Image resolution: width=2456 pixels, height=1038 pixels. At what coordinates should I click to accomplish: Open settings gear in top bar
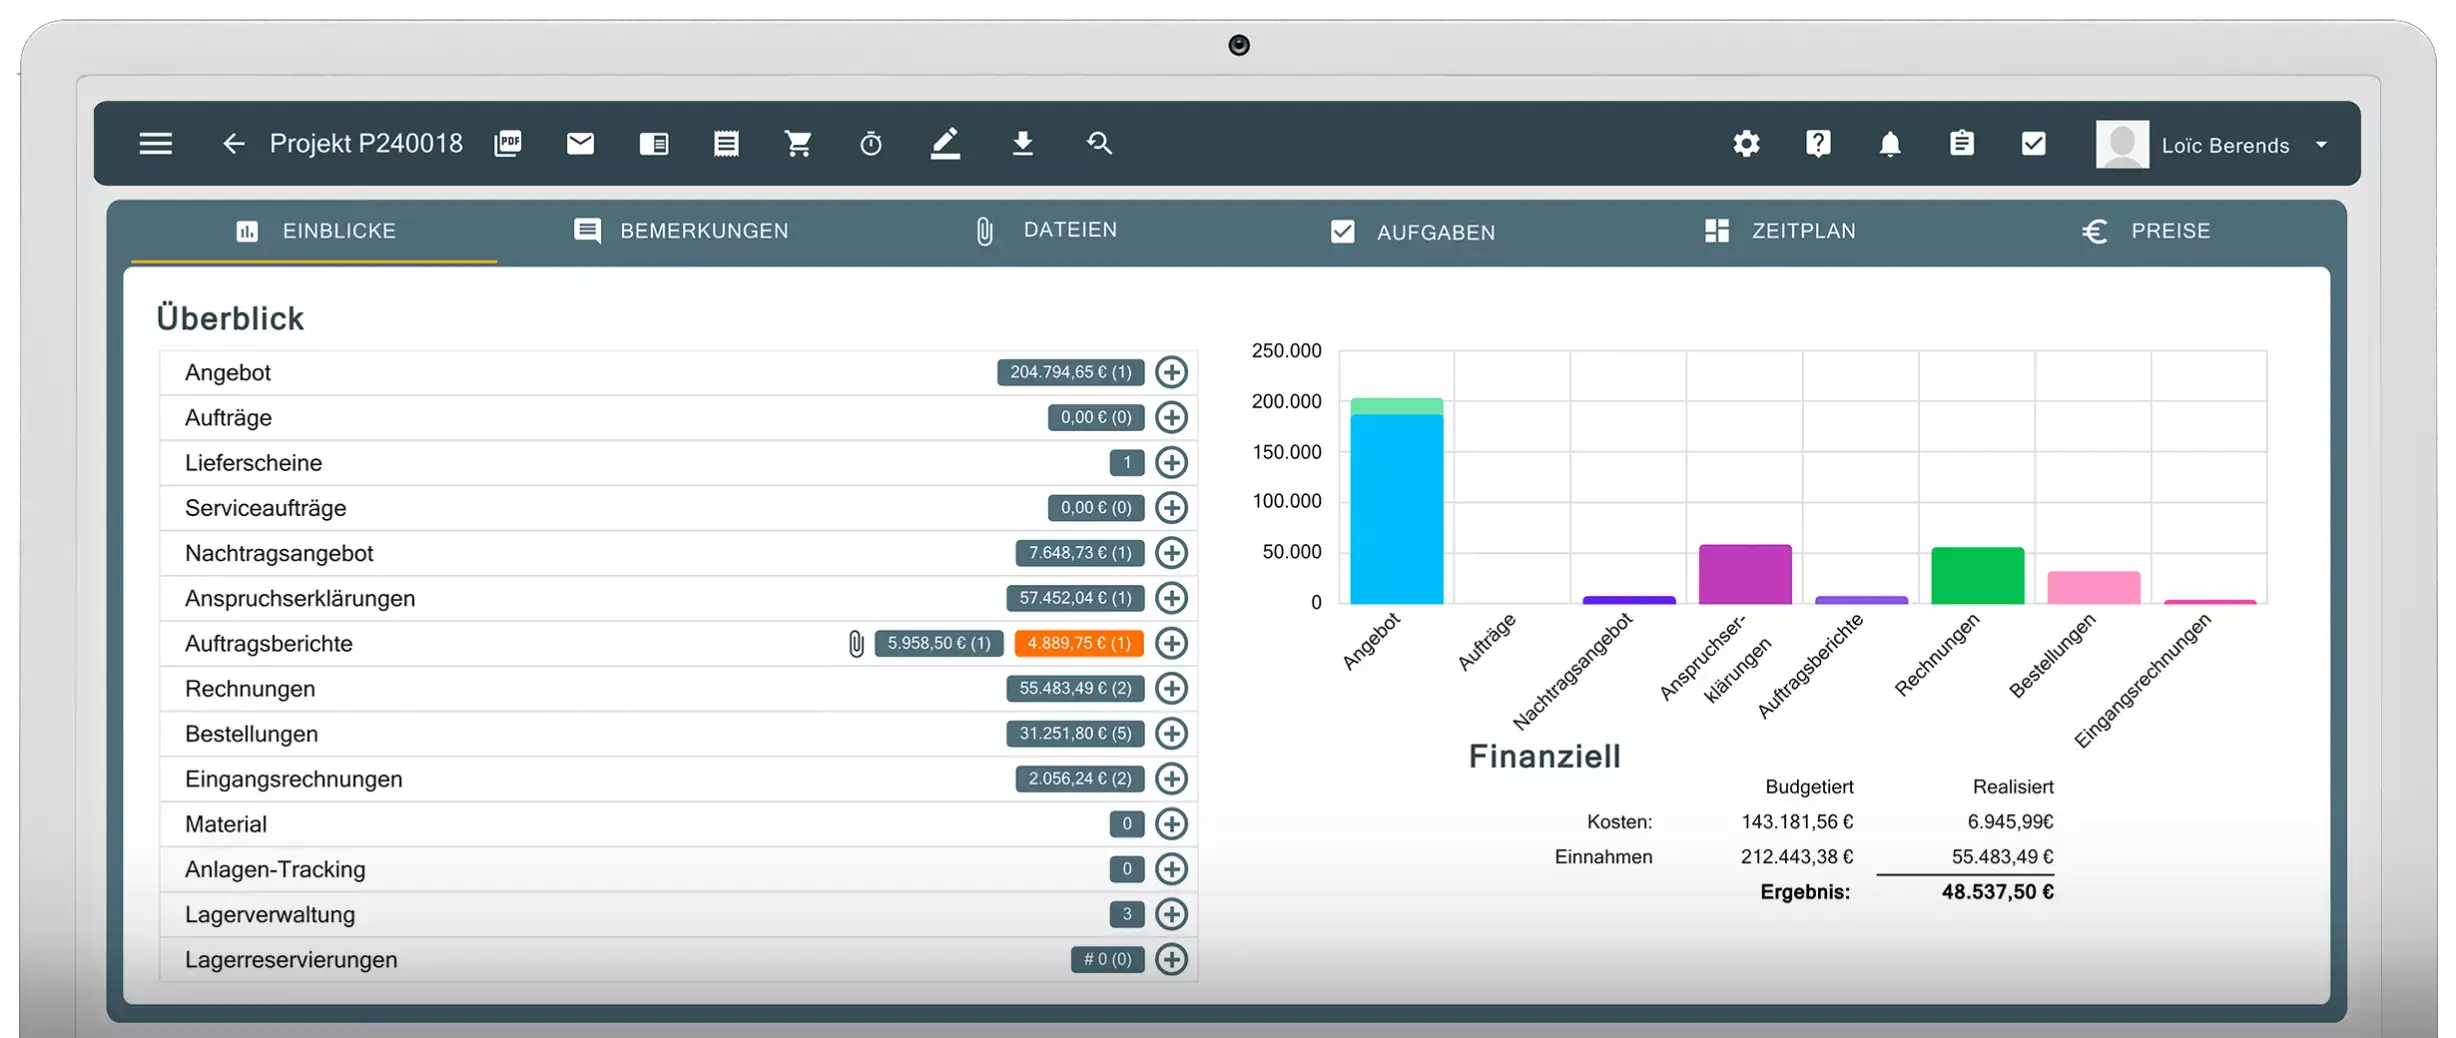[x=1746, y=144]
